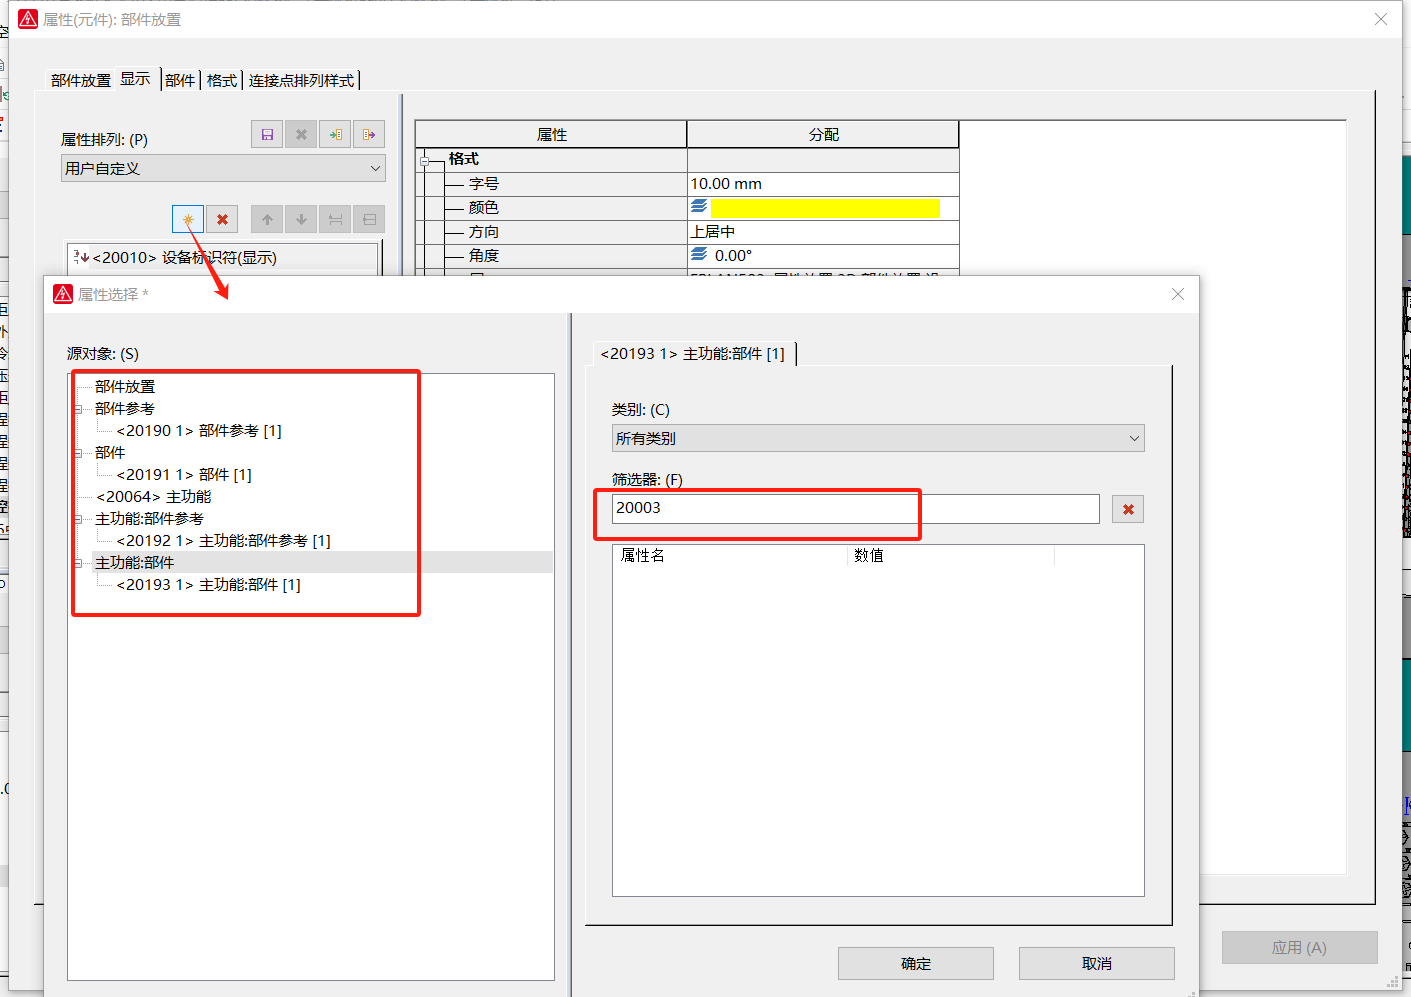Image resolution: width=1411 pixels, height=997 pixels.
Task: Collapse the 部件参考 tree node
Action: (78, 409)
